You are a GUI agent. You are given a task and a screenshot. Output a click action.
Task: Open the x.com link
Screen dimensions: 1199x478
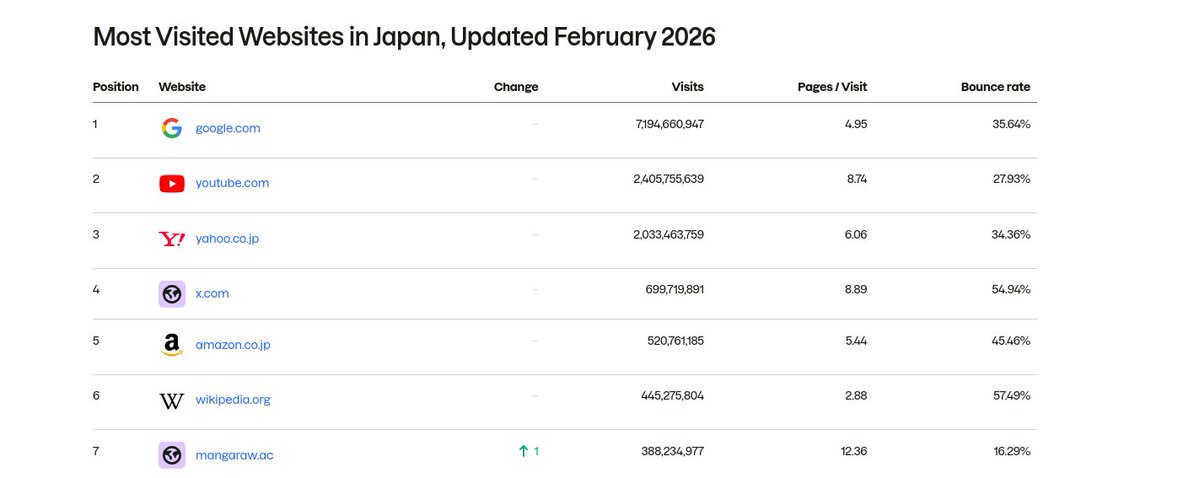click(212, 294)
